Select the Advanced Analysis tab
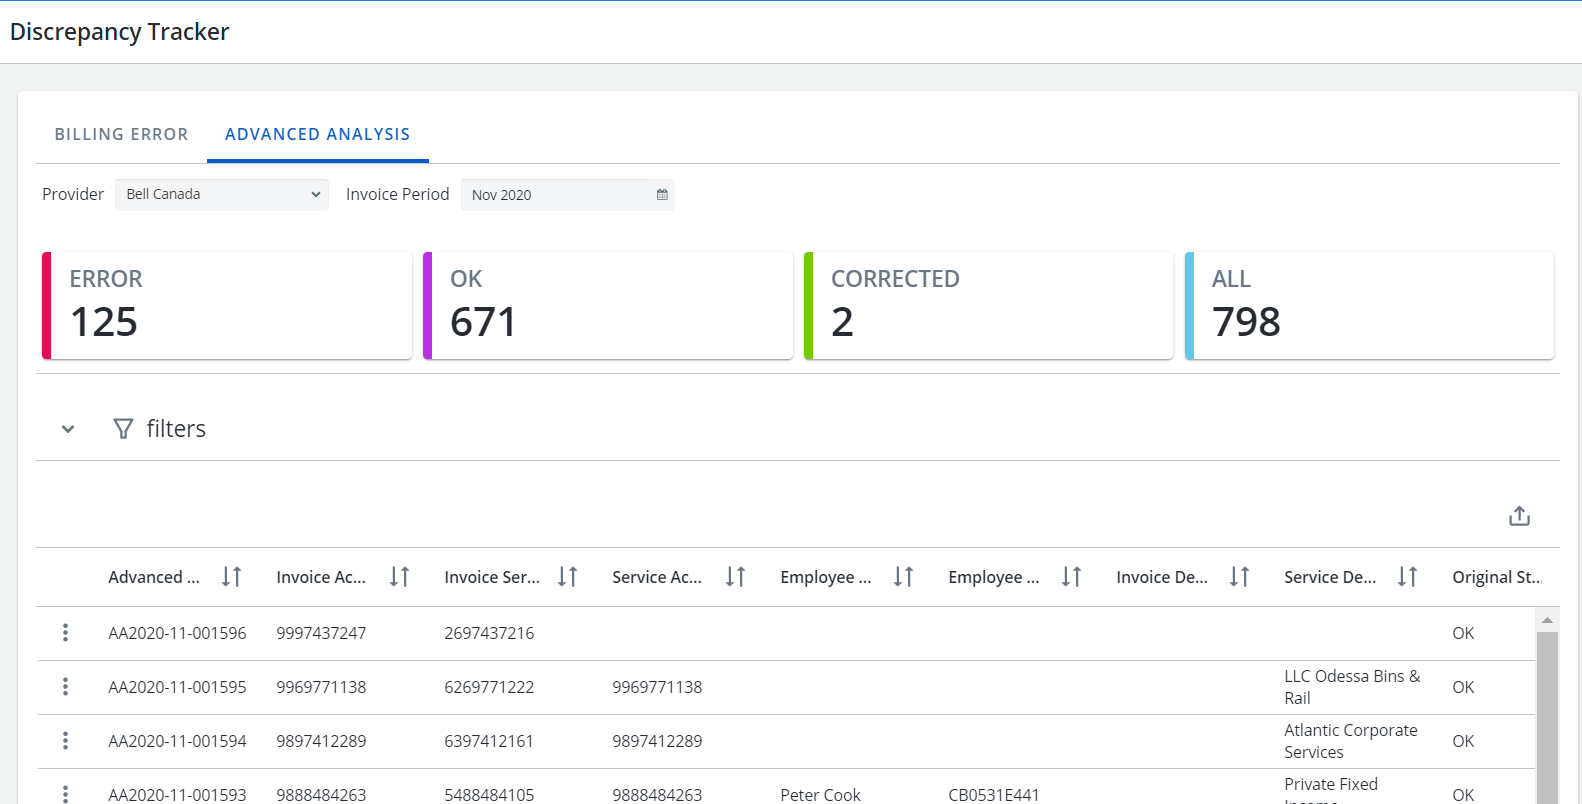 (x=317, y=134)
